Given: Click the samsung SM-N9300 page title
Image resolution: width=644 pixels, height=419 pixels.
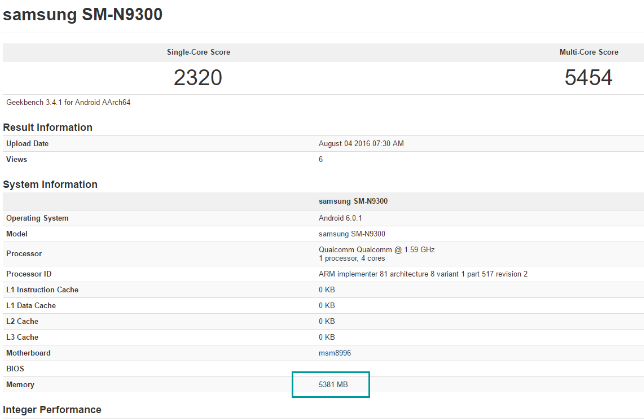Looking at the screenshot, I should tap(83, 15).
